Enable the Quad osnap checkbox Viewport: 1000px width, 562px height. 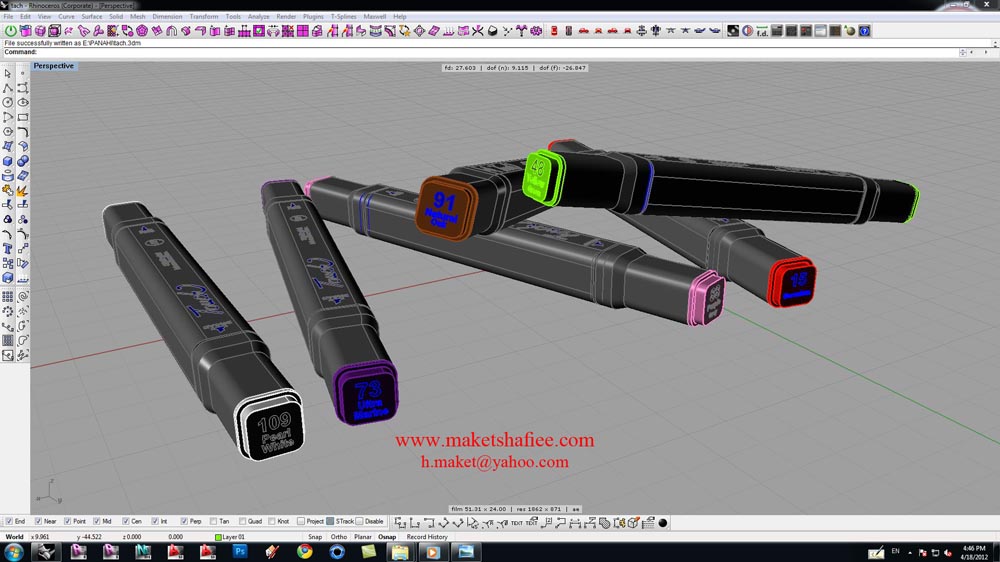click(242, 521)
